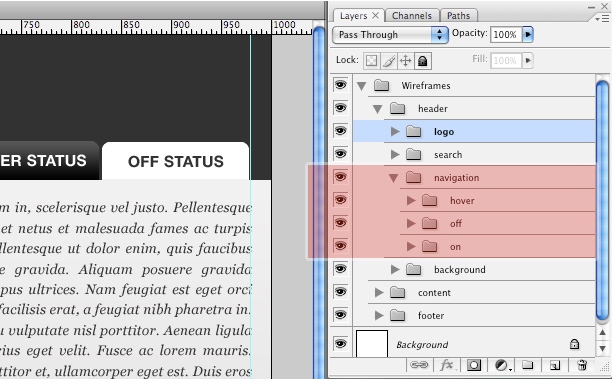
Task: Hide the footer group
Action: click(x=340, y=315)
